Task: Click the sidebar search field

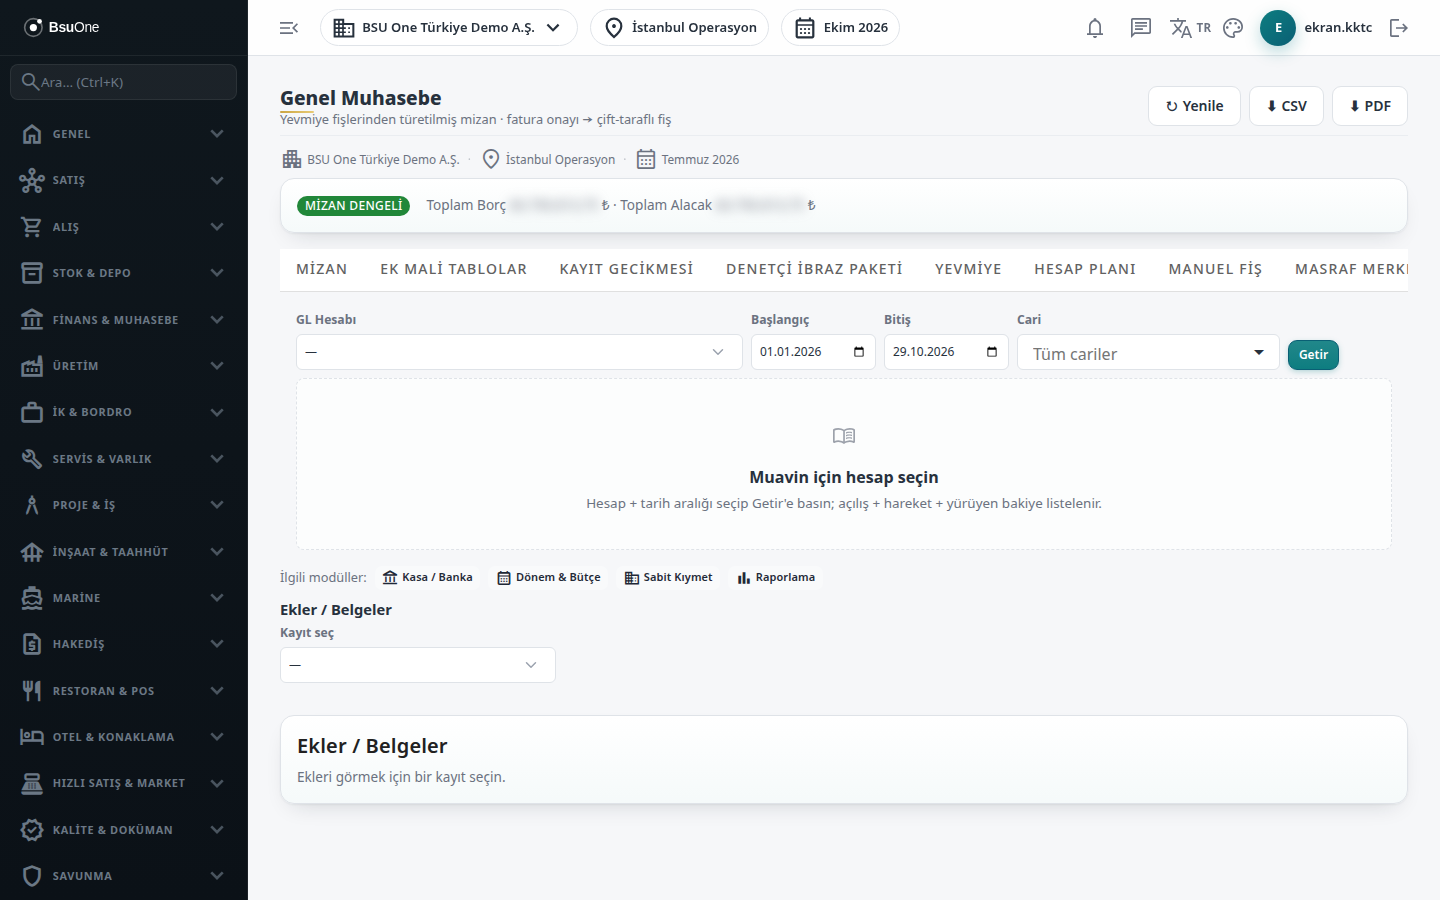Action: [124, 82]
